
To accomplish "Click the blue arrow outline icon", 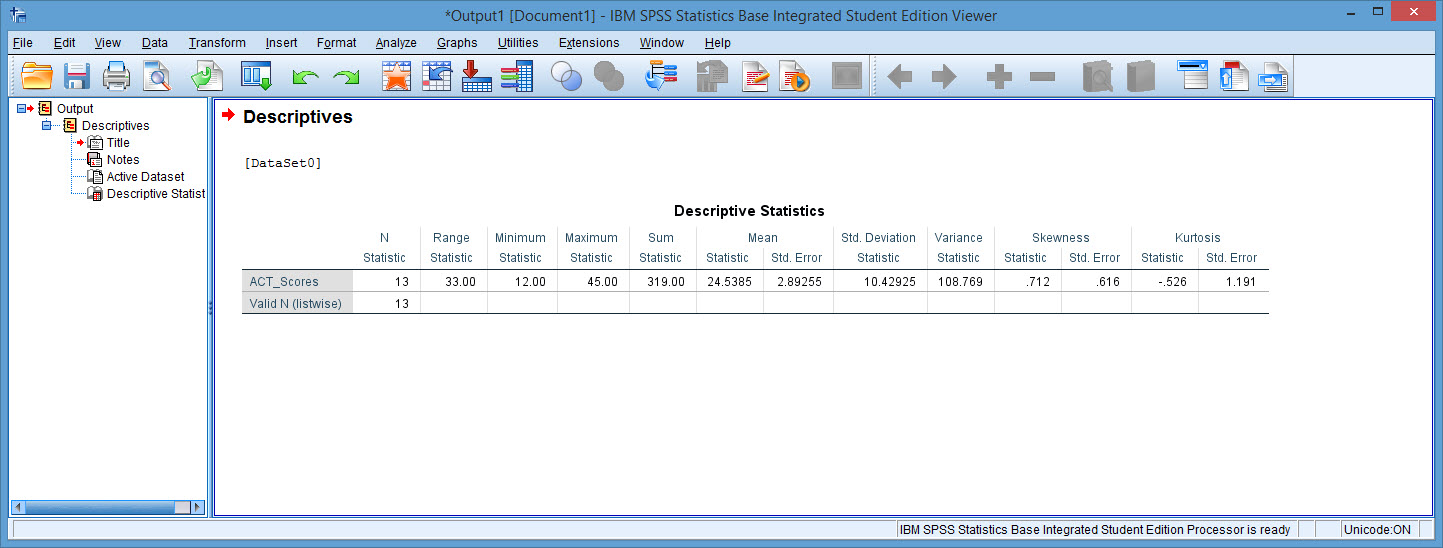I will point(662,77).
